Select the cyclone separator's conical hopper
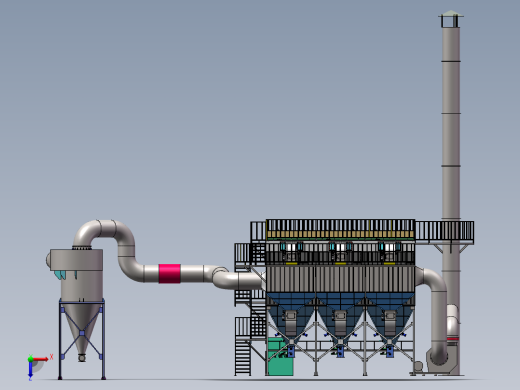 81,328
